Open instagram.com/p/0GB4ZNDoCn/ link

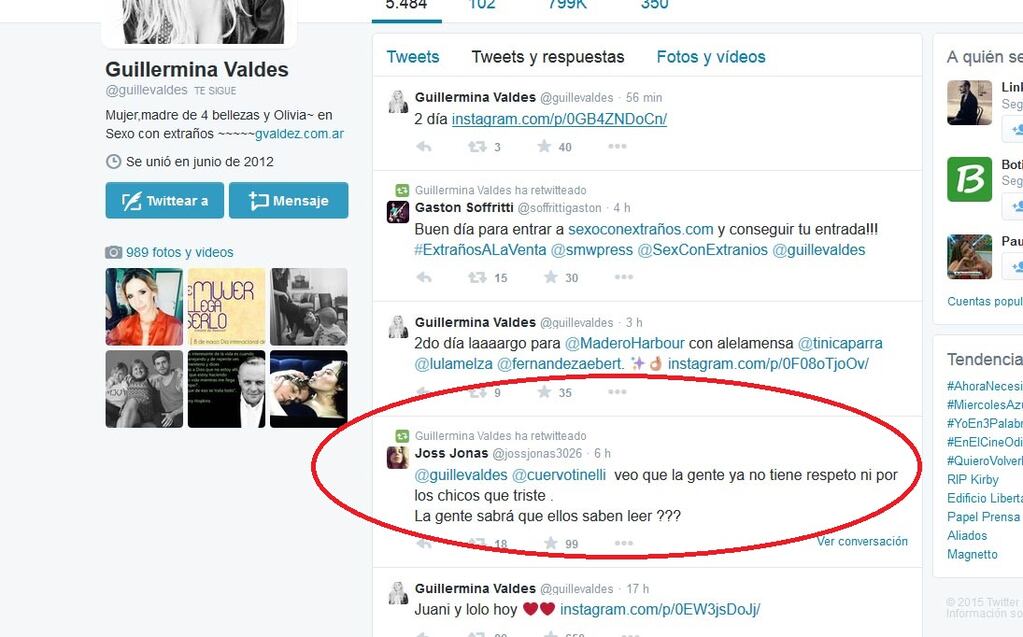559,119
